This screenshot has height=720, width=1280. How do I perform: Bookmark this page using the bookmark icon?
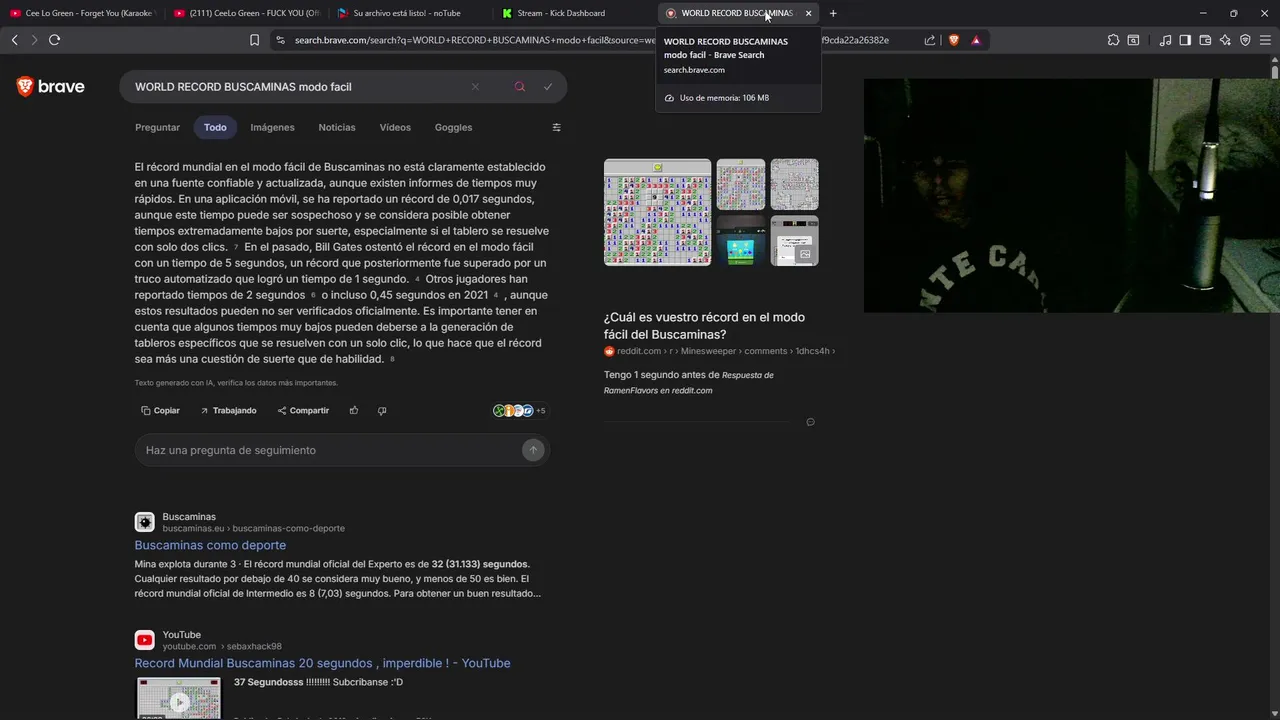point(254,40)
